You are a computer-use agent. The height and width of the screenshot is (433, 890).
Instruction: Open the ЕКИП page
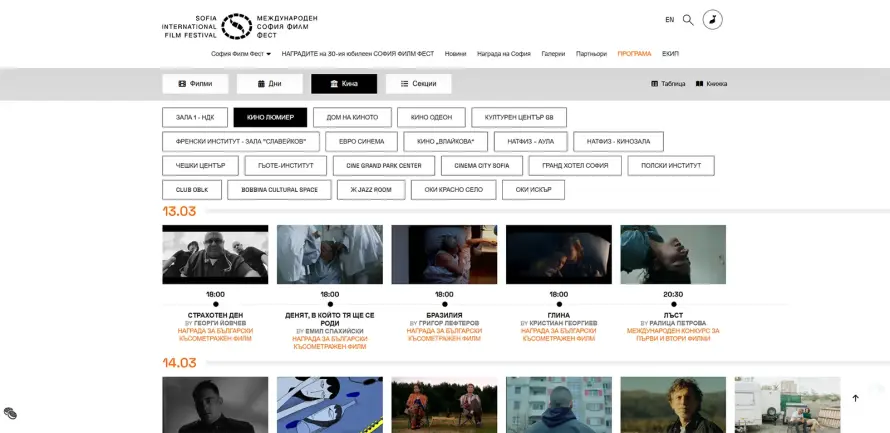click(670, 54)
